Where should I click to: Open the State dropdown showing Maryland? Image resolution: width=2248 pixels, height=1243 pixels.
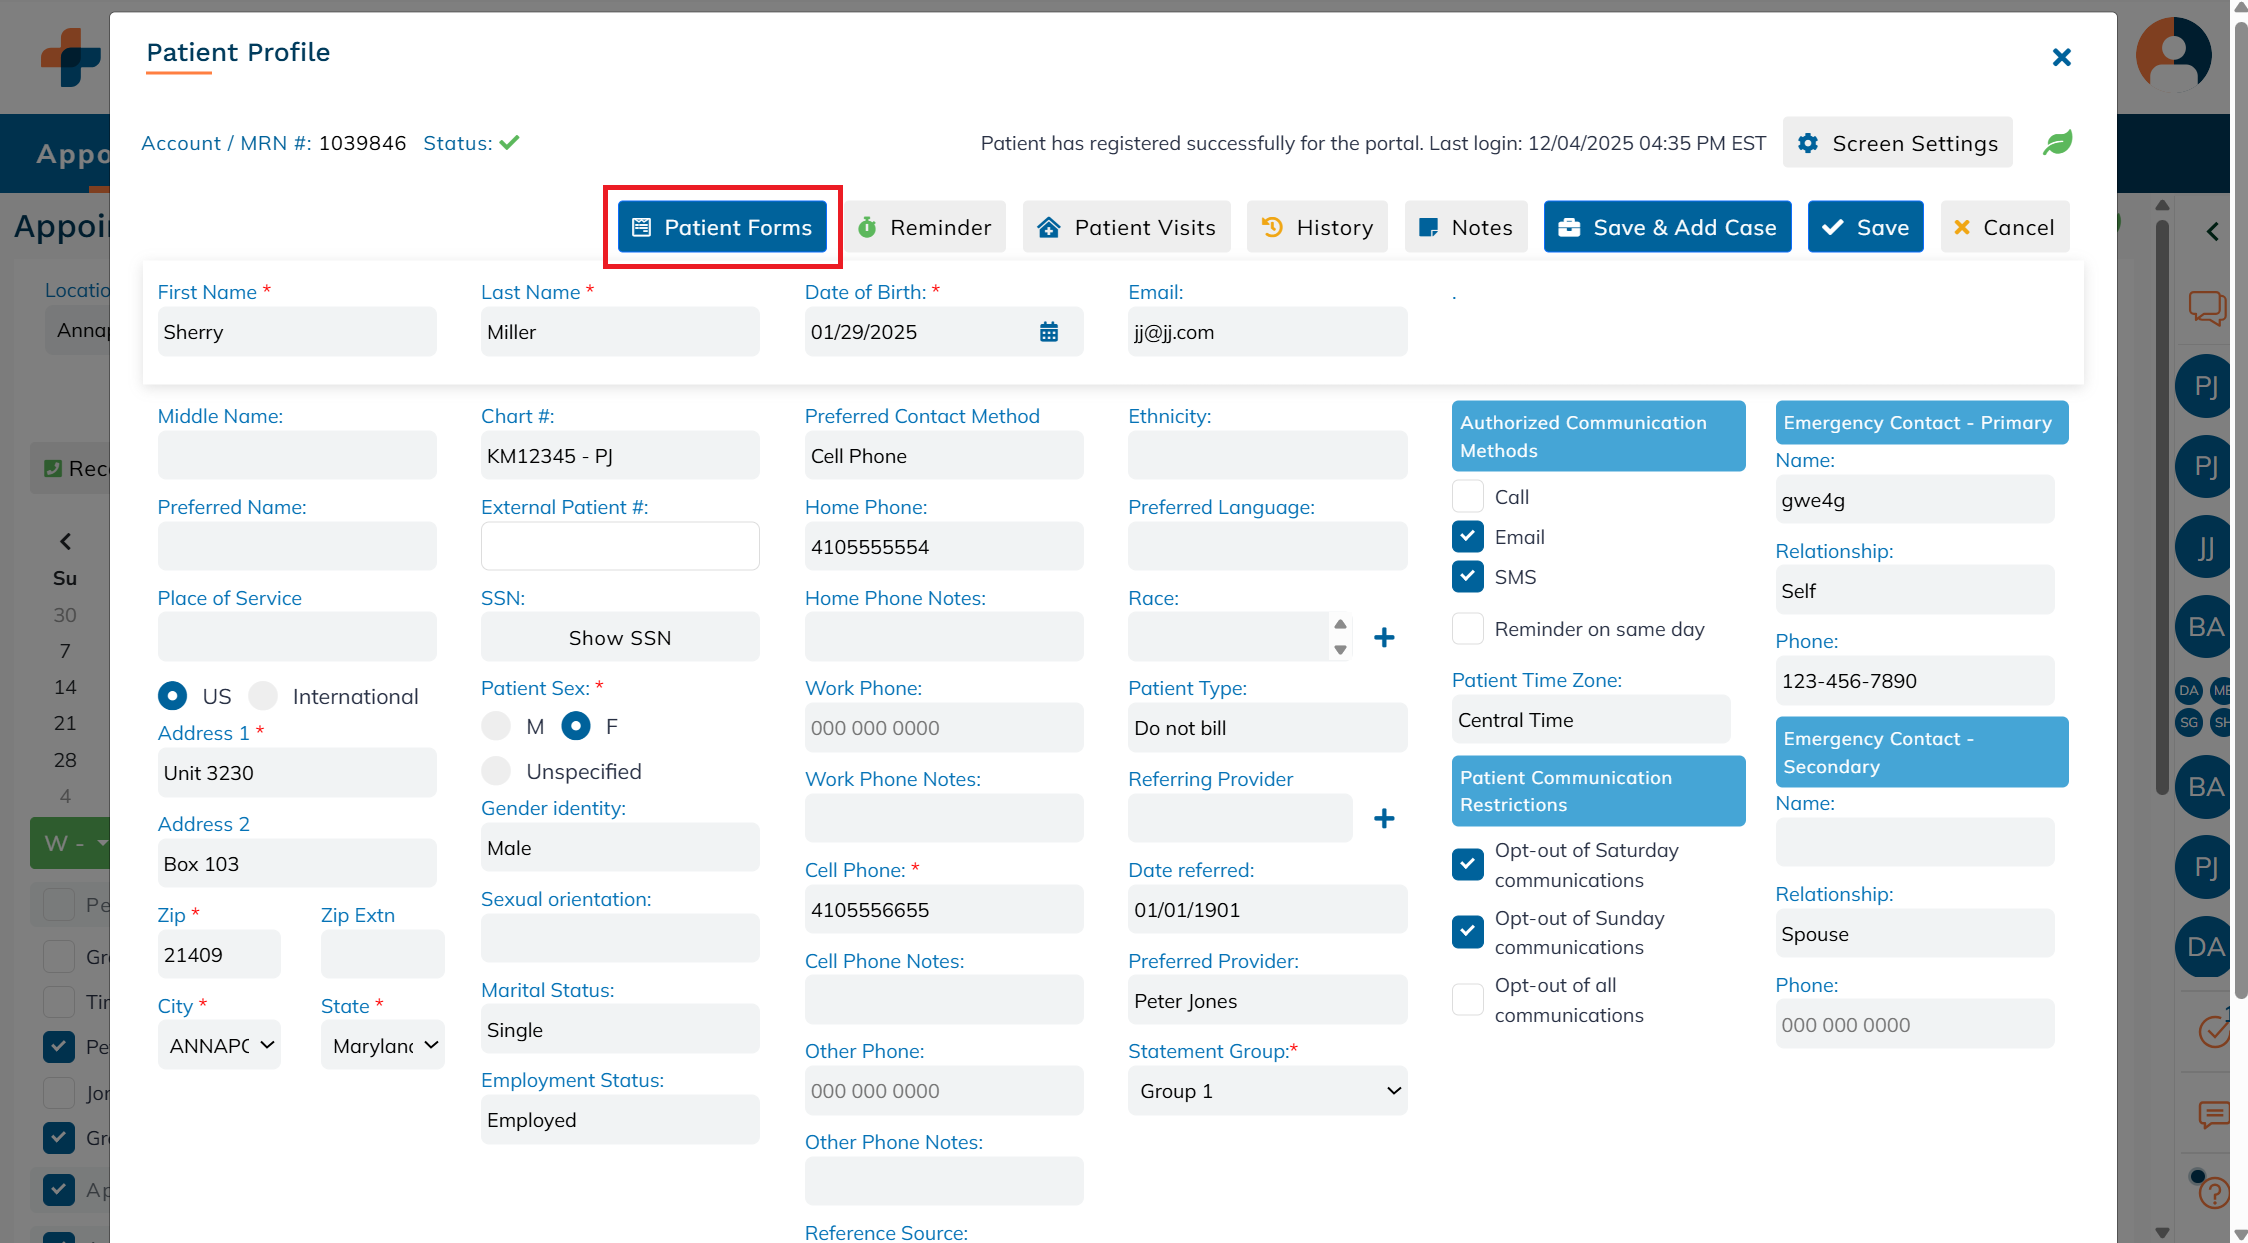(x=383, y=1045)
